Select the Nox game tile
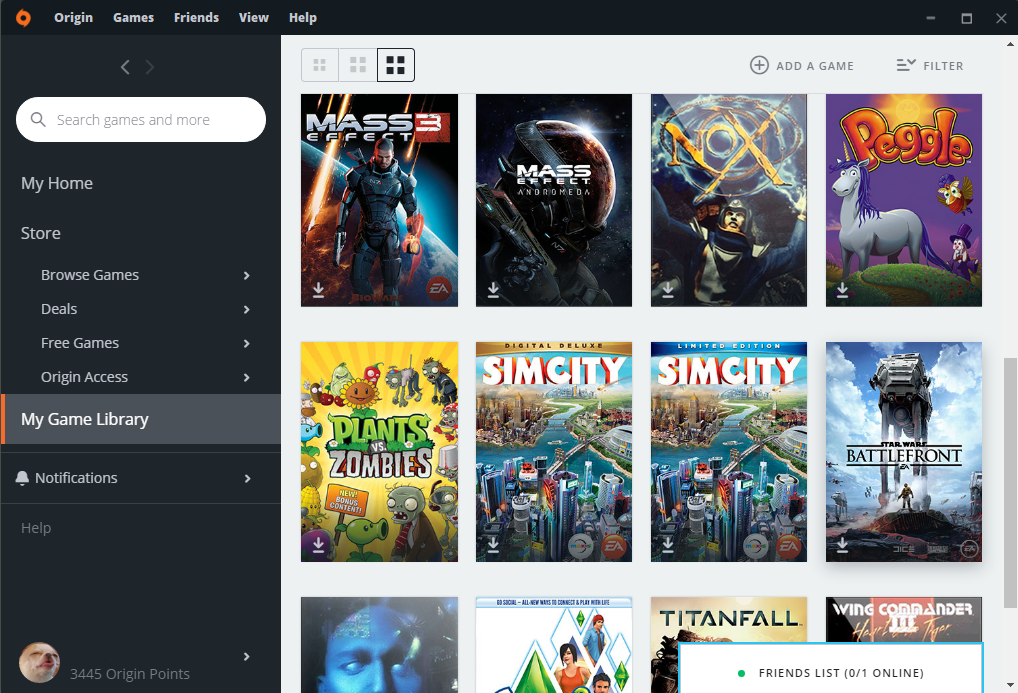Screen dimensions: 1018x693 tap(729, 200)
